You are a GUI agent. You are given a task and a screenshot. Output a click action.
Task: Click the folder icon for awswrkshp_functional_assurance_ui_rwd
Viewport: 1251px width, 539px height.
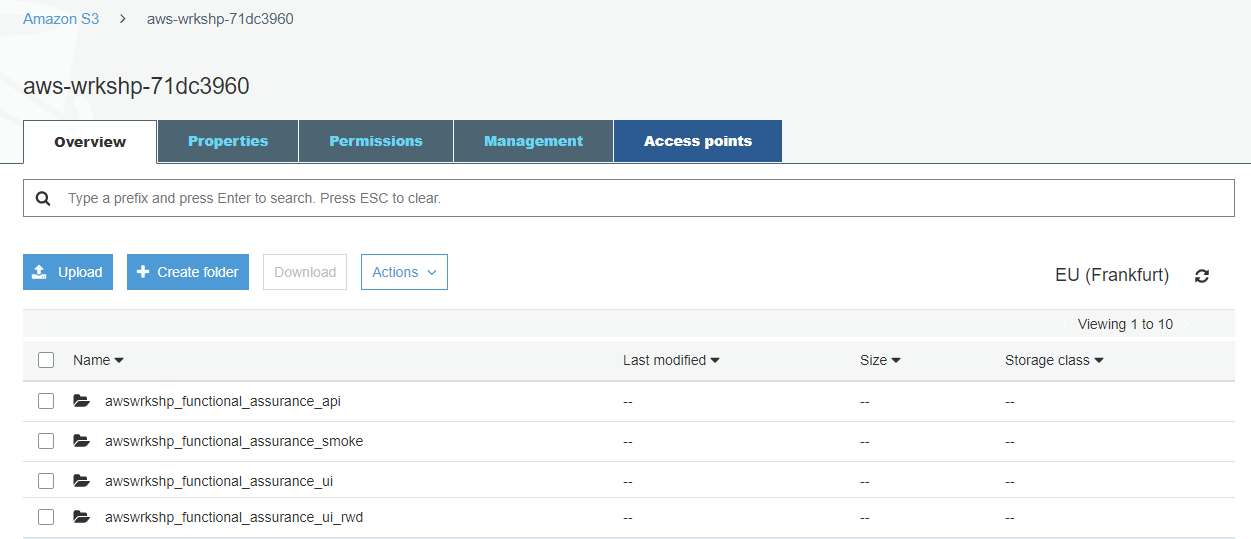(x=82, y=517)
